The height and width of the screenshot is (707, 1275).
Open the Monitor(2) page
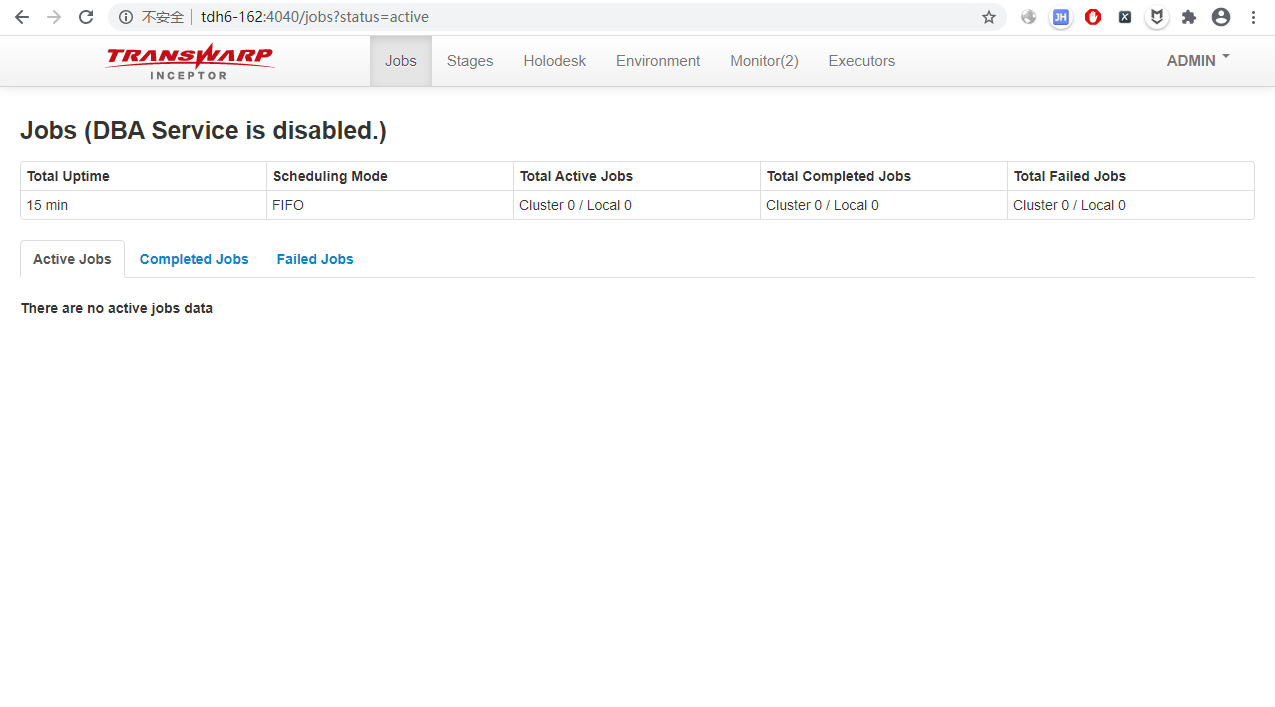click(x=764, y=61)
